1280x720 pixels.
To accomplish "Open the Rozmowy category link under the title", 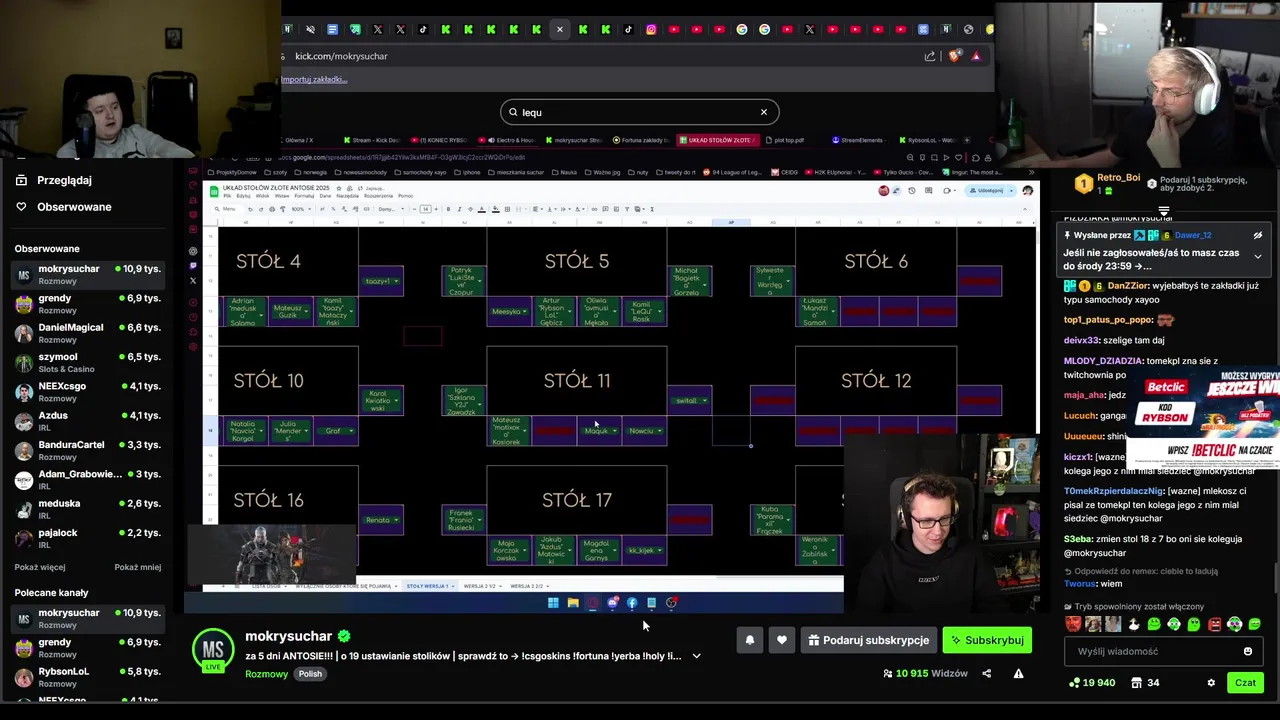I will [x=266, y=674].
